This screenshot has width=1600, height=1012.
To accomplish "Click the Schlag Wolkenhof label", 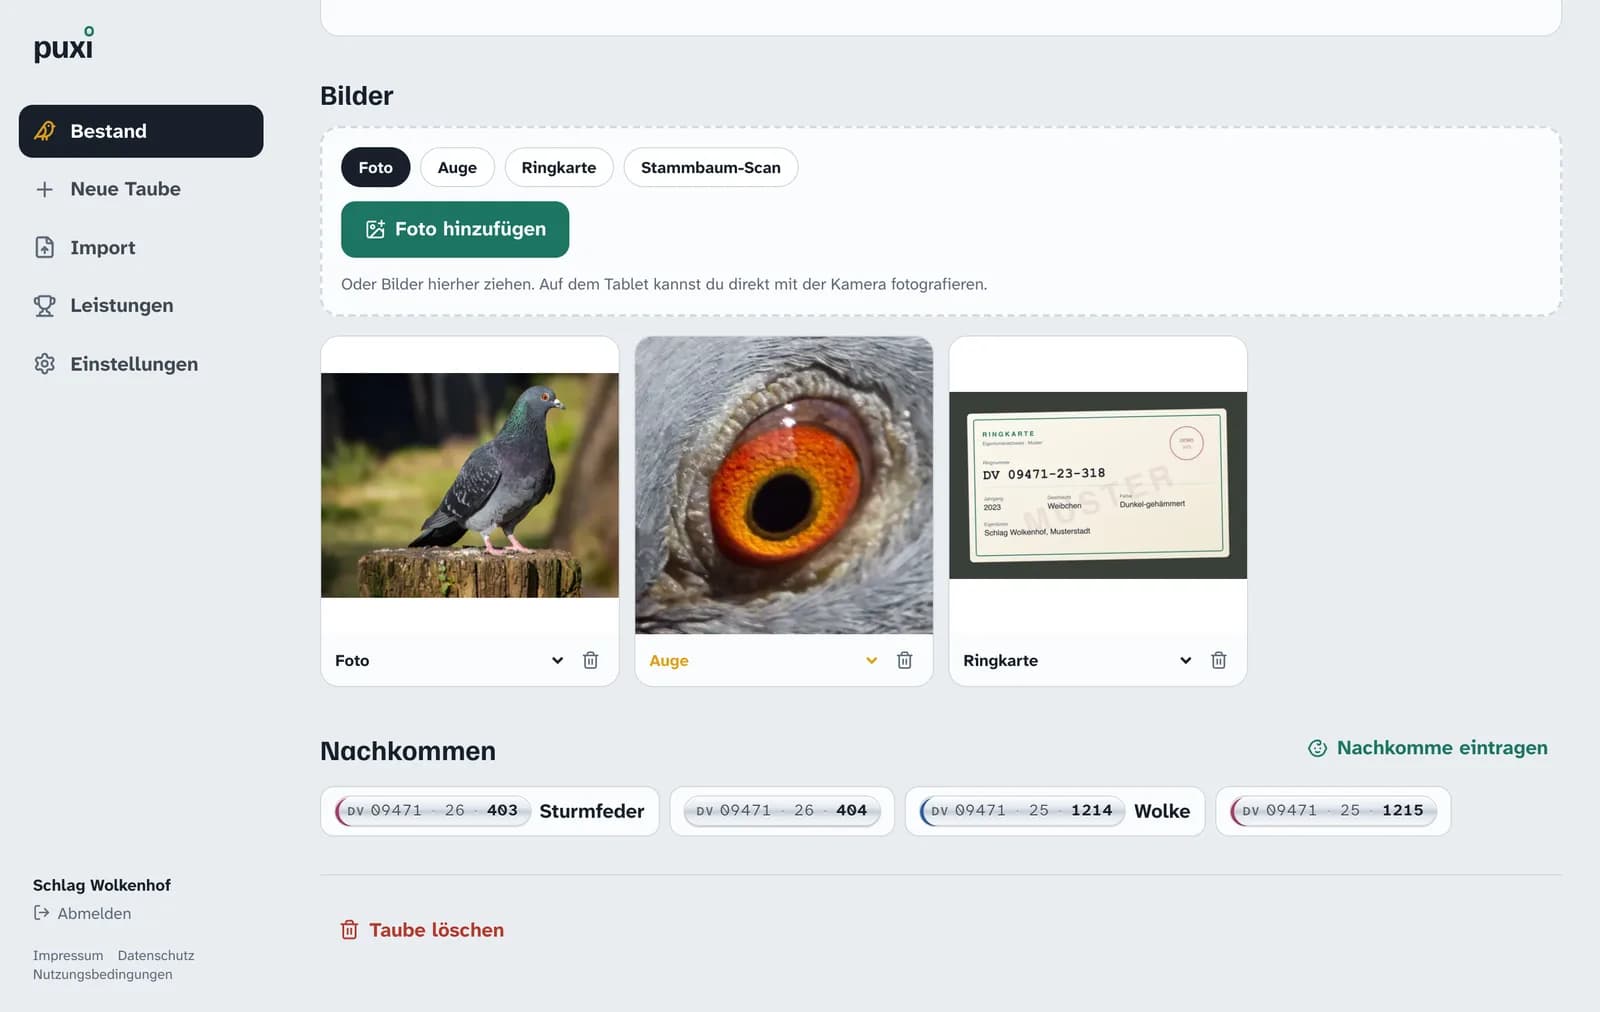I will [x=102, y=885].
